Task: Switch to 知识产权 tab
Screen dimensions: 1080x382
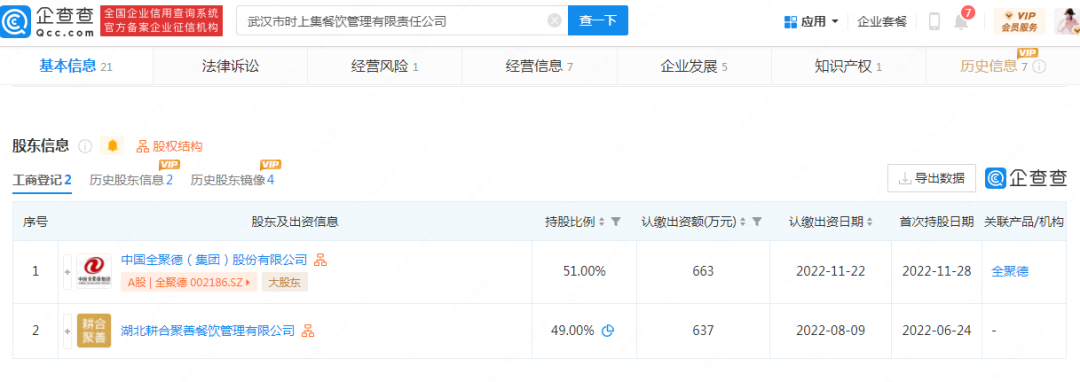Action: click(849, 67)
